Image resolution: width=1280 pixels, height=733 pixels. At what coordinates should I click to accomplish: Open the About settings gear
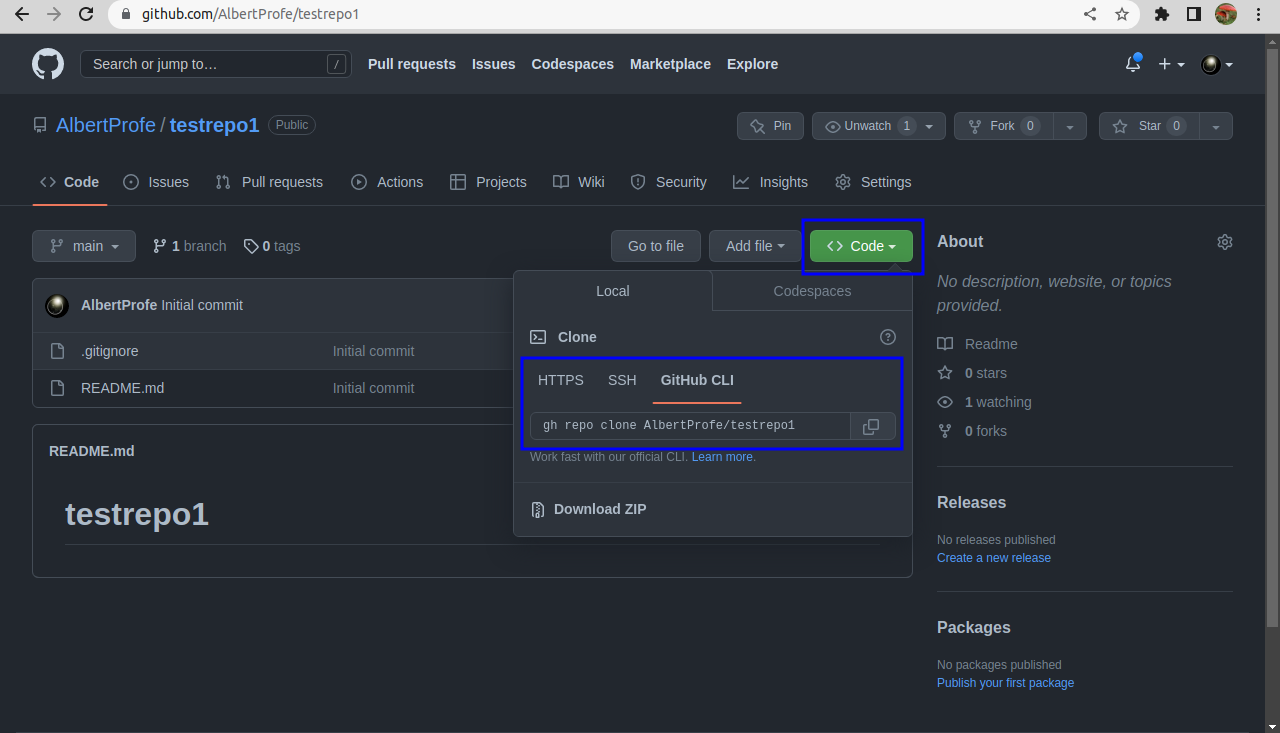click(1225, 242)
